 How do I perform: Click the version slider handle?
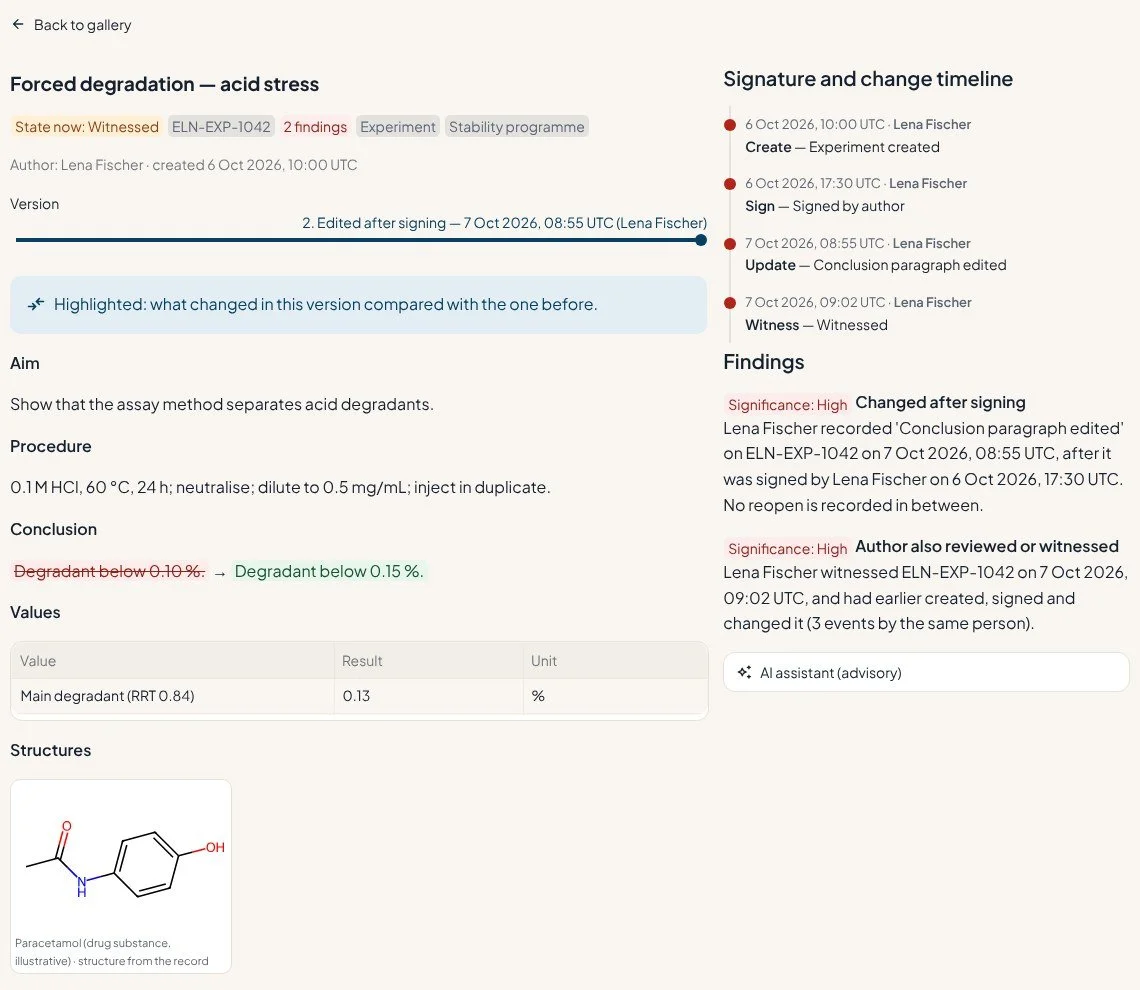(701, 240)
